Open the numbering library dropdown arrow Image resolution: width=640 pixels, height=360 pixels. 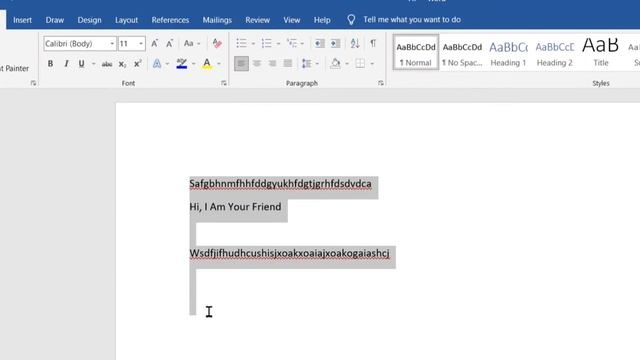tap(278, 43)
